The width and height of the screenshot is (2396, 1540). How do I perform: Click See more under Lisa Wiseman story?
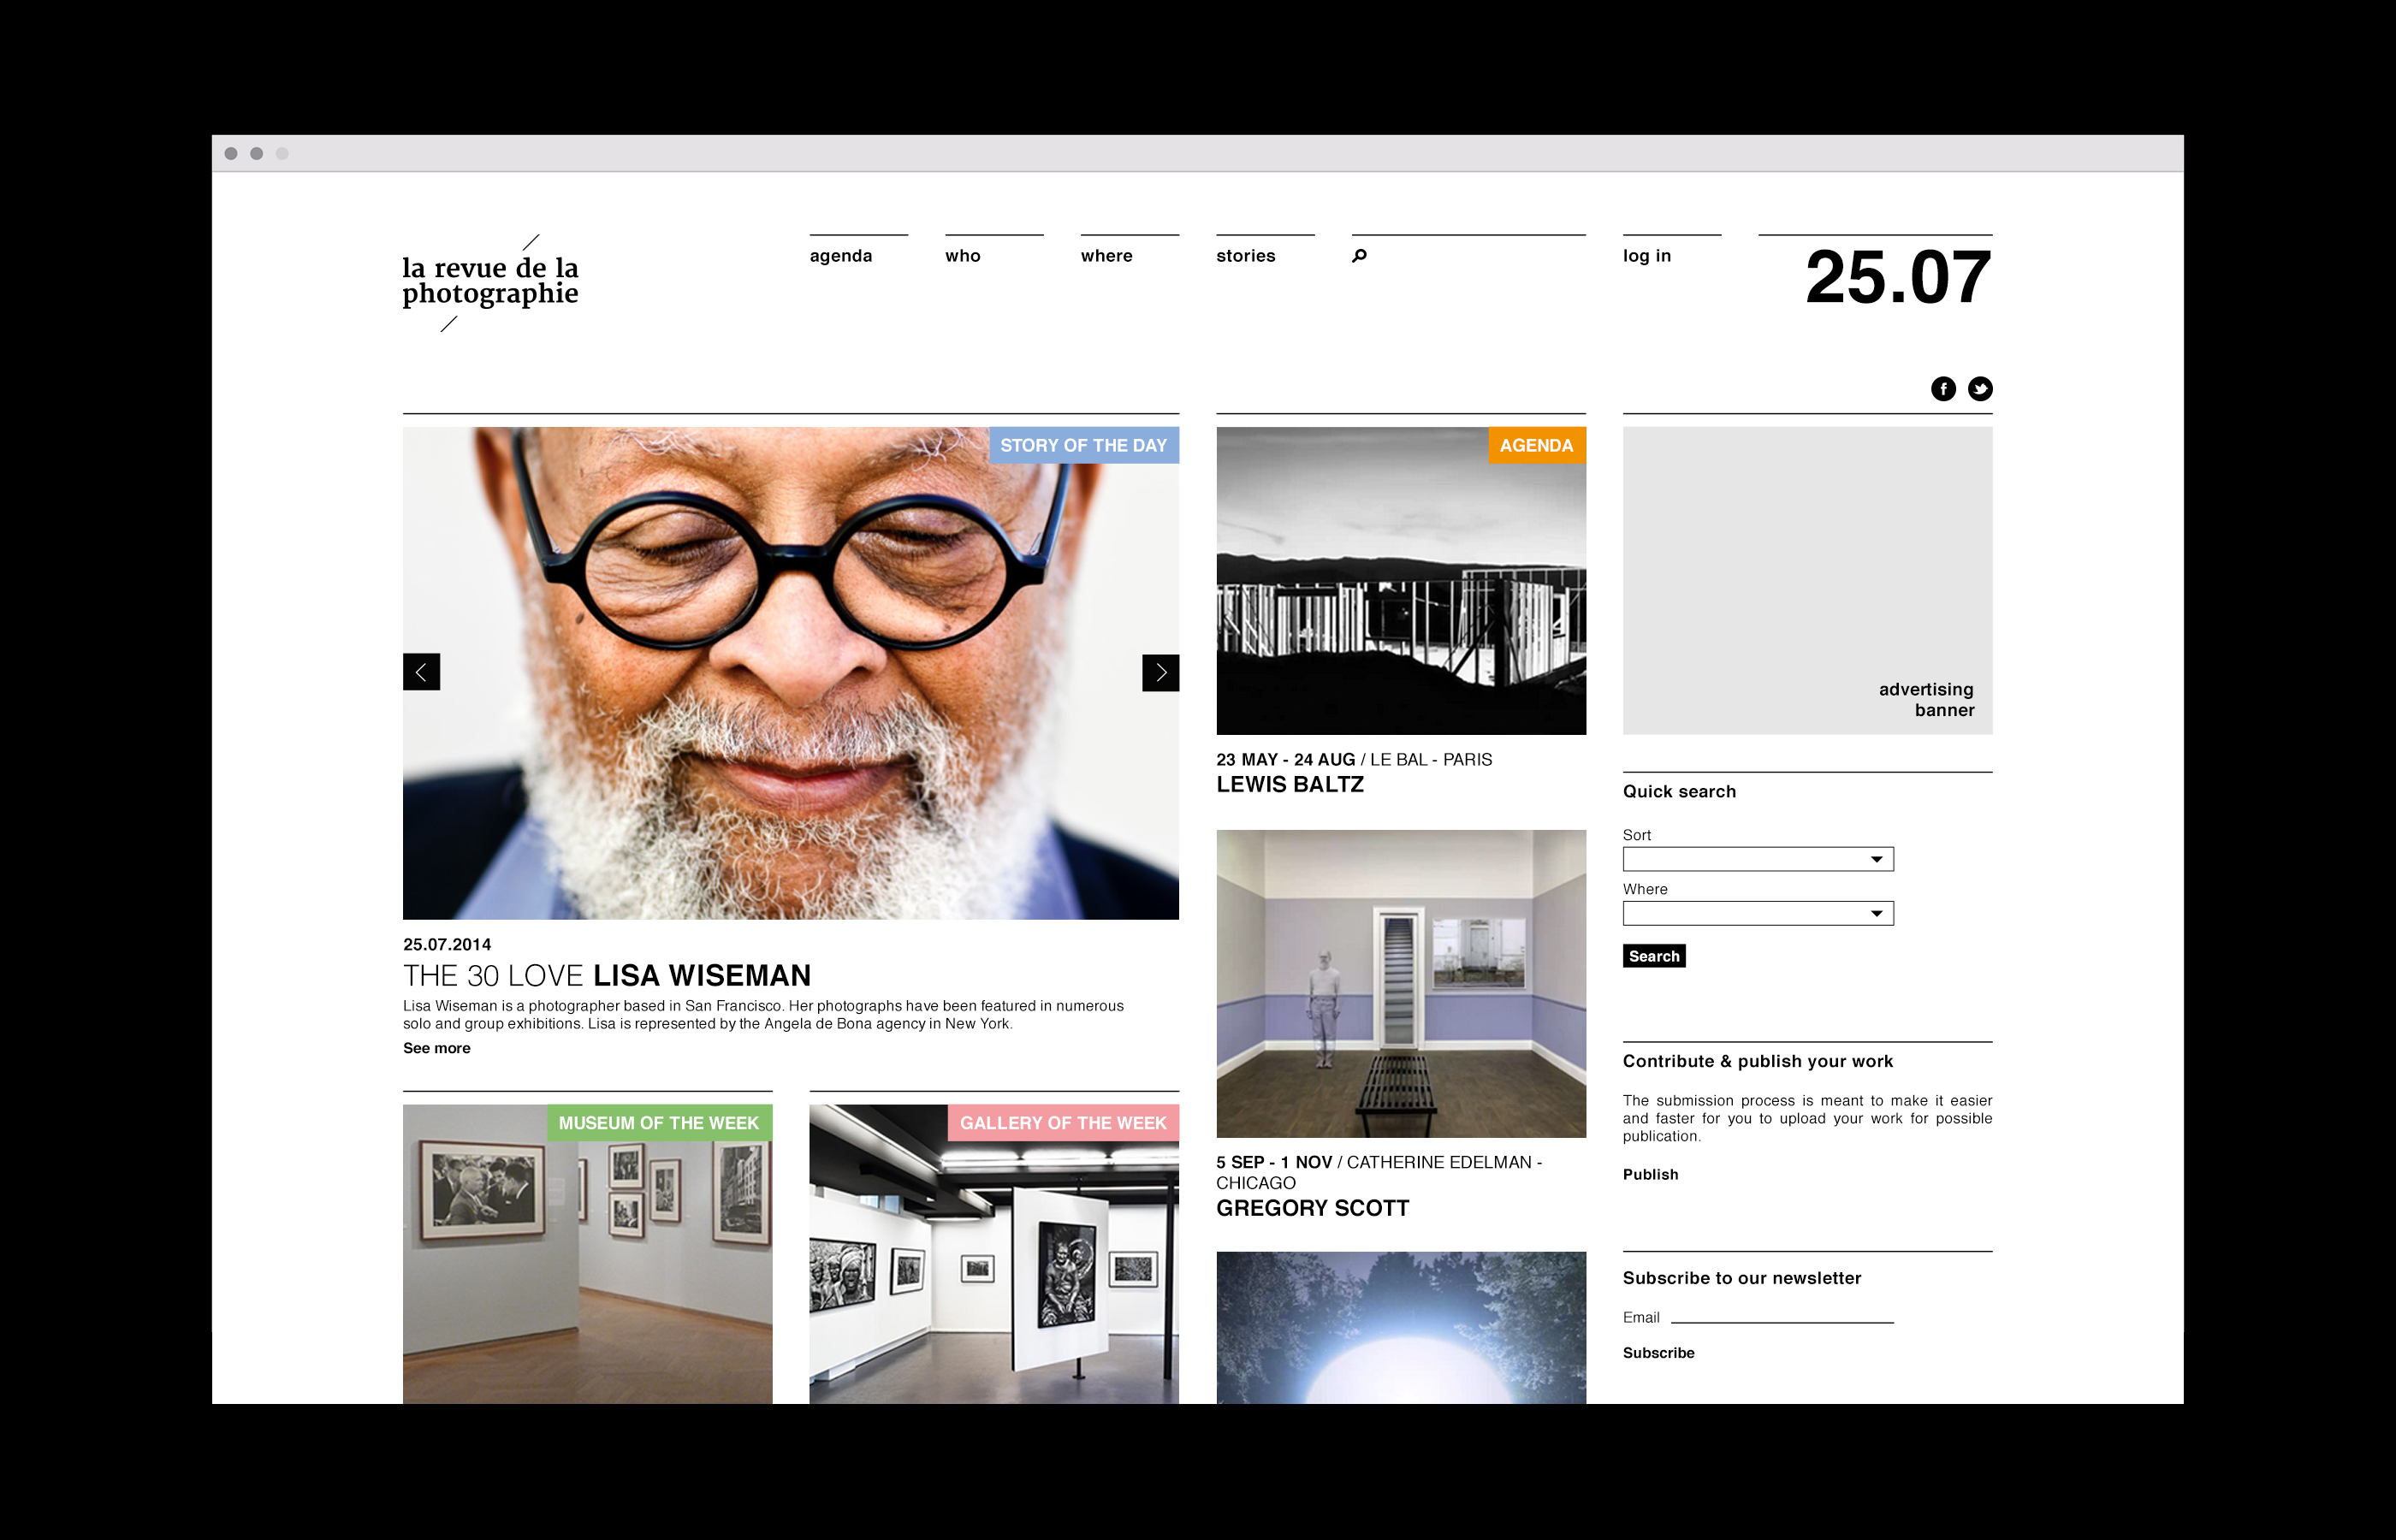pos(436,1048)
